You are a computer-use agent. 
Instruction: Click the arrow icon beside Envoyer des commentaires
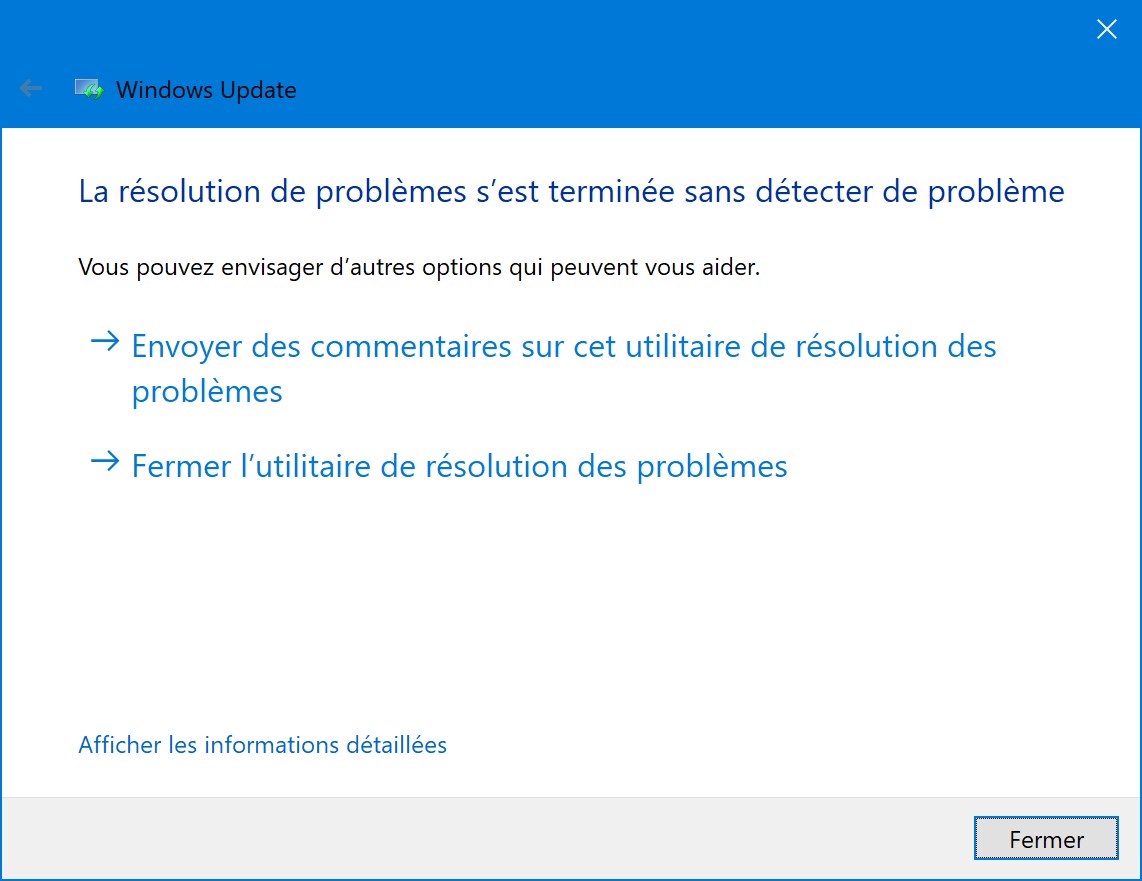tap(105, 341)
